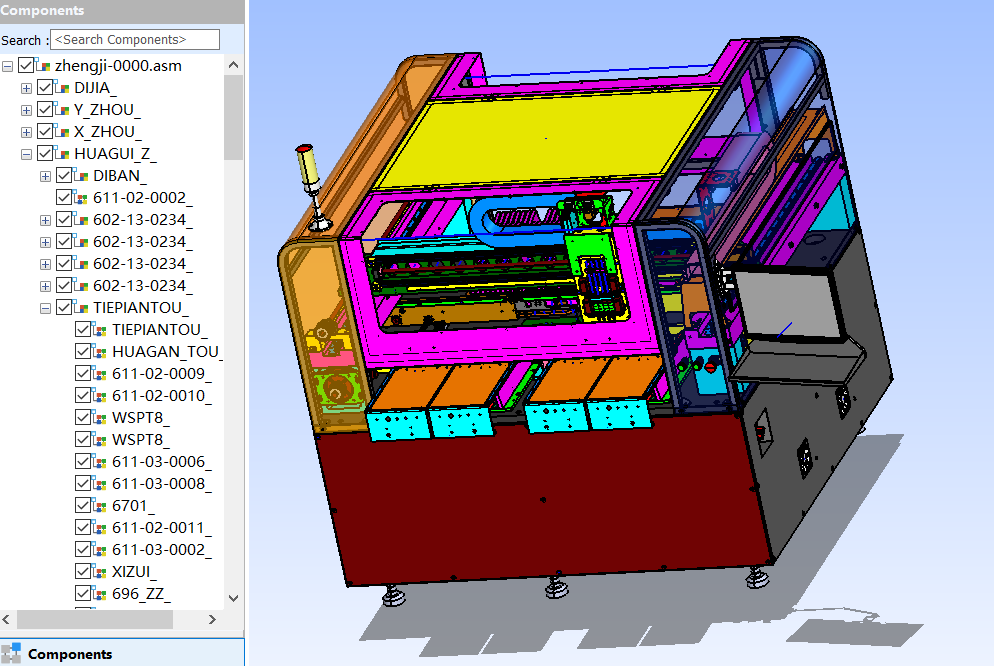Expand the DIJIA_ tree node
This screenshot has height=666, width=994.
(x=27, y=88)
